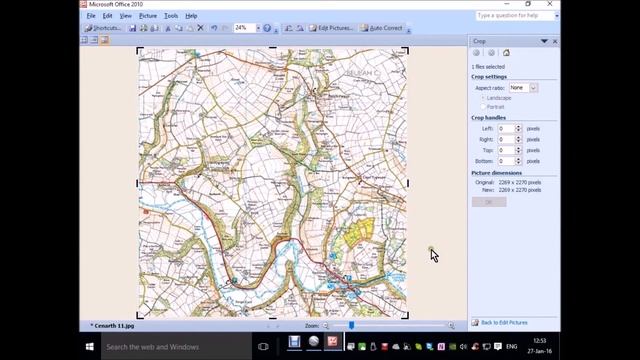This screenshot has height=360, width=640.
Task: Switch to Single Picture view
Action: pos(104,40)
